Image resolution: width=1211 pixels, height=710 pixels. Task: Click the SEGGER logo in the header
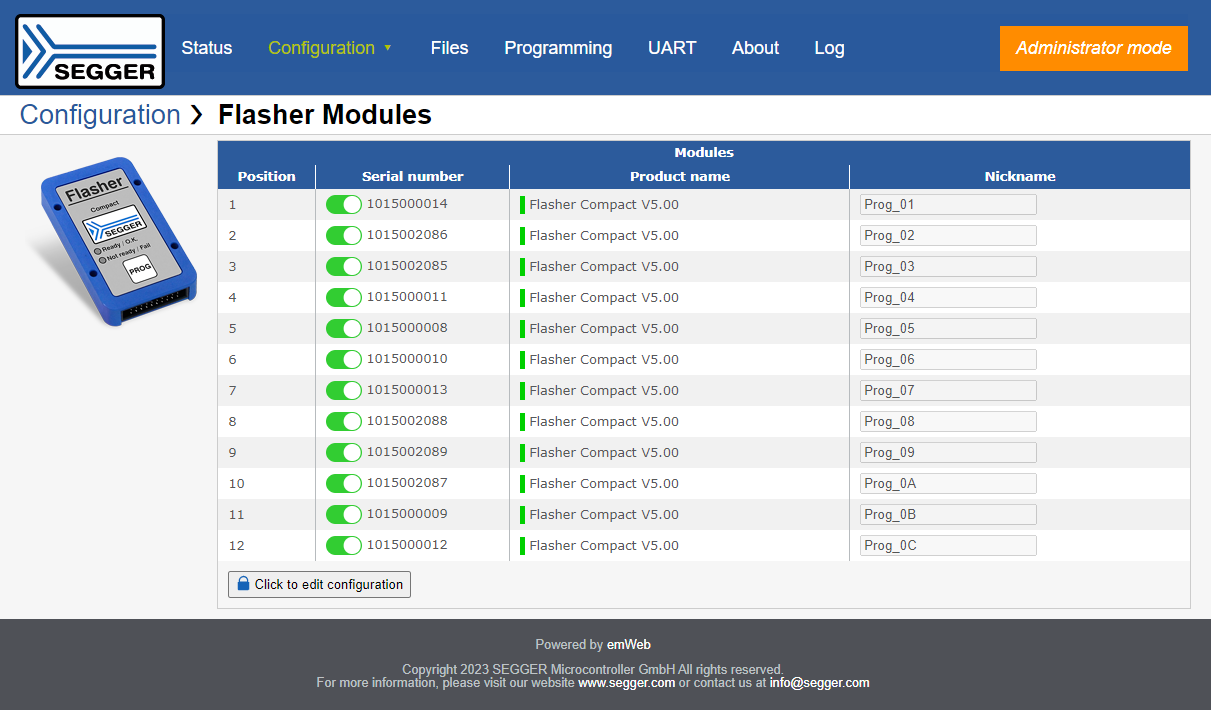click(x=90, y=51)
